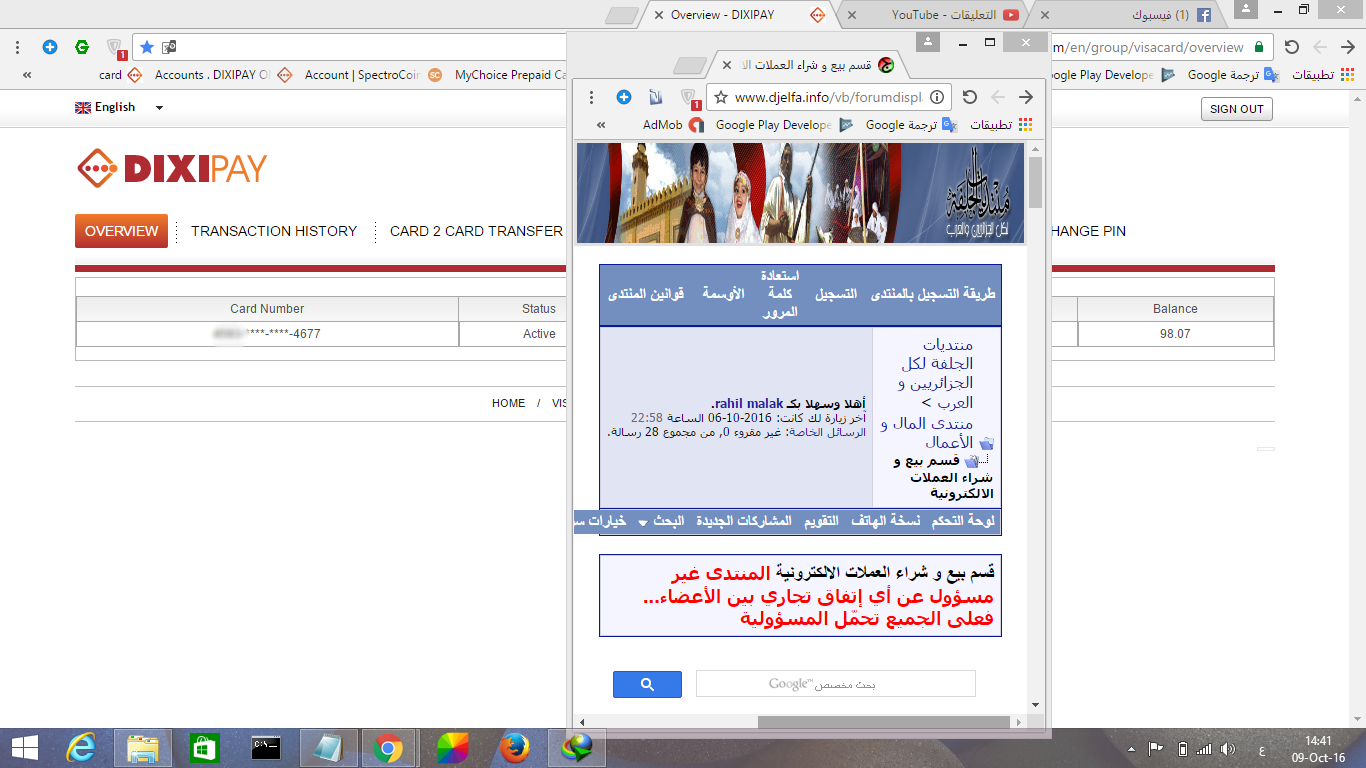Click blue bookmark star in DIXIPAY window
This screenshot has height=768, width=1366.
[147, 47]
